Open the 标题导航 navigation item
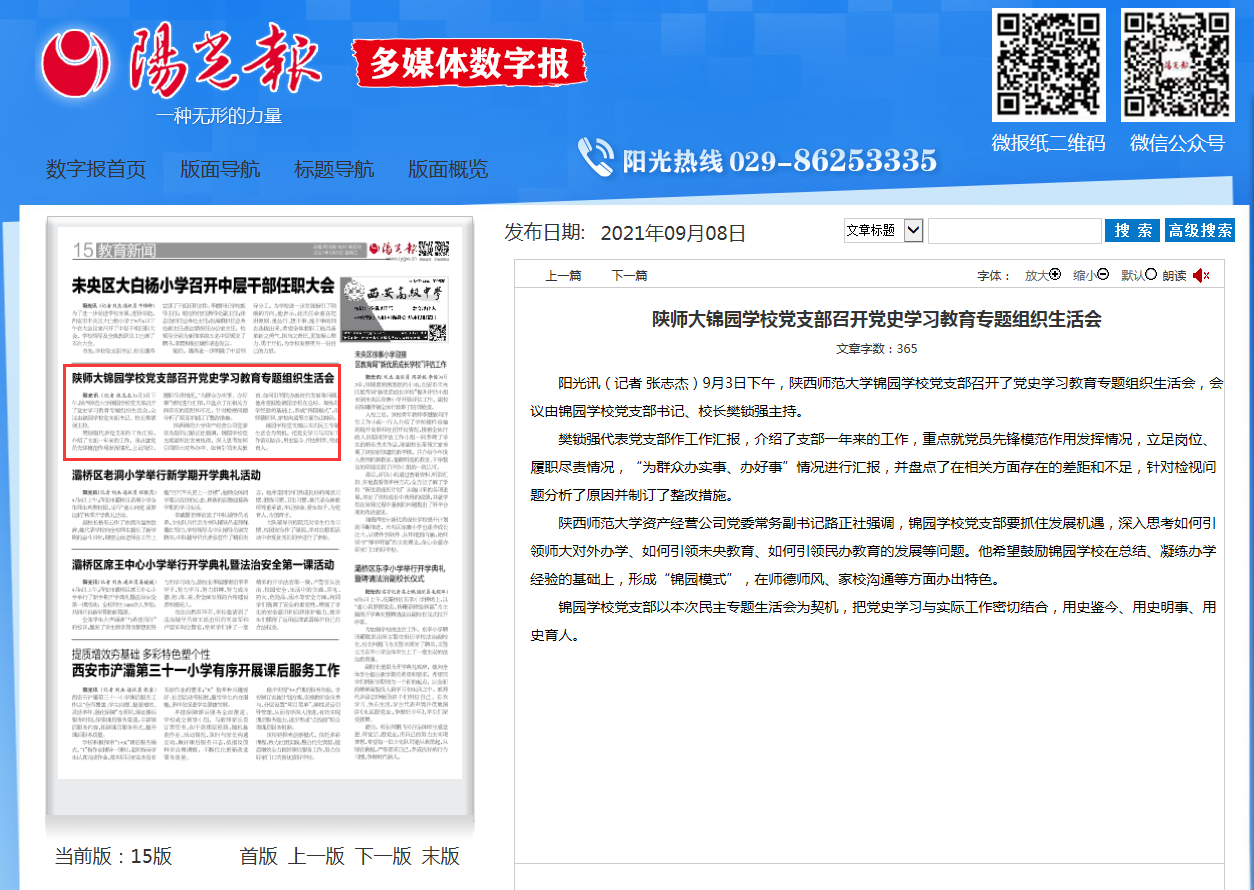 coord(334,169)
